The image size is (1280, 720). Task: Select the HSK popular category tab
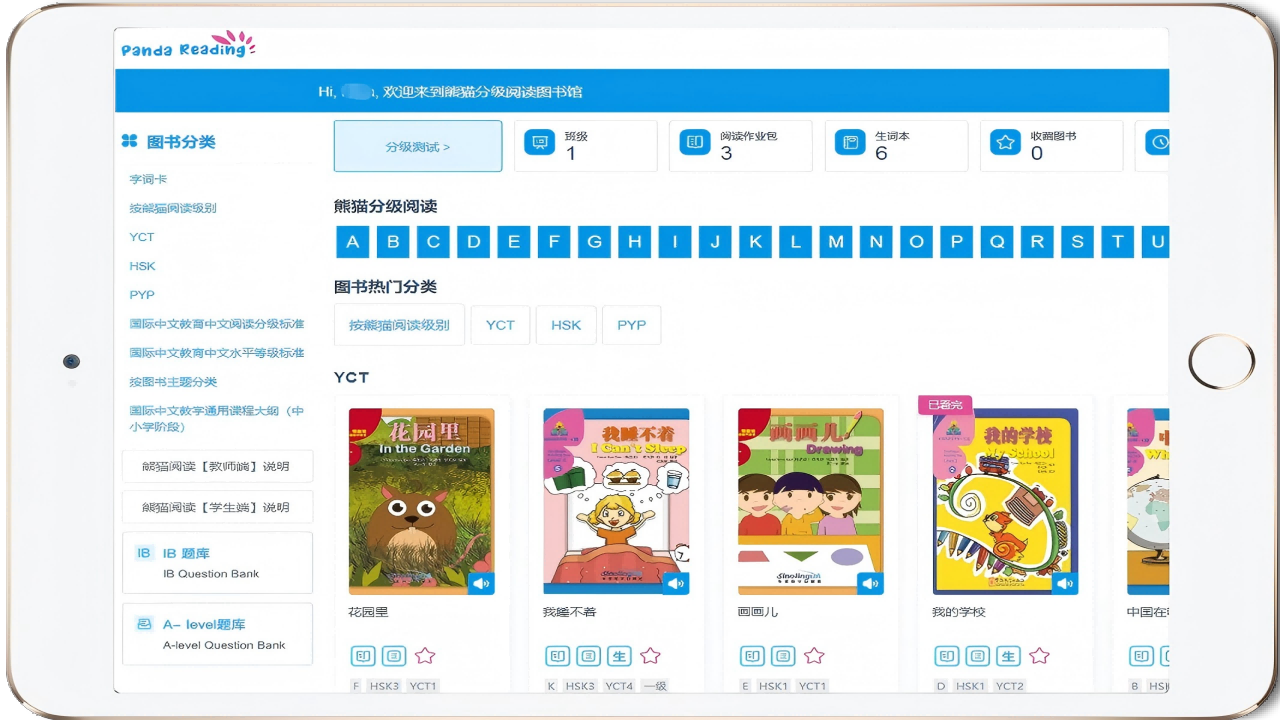click(566, 325)
